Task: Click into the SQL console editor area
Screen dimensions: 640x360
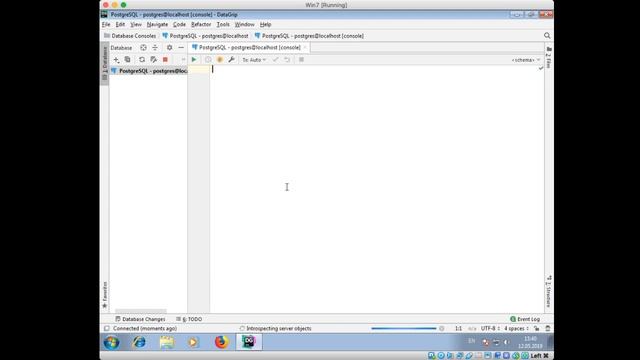Action: 377,189
